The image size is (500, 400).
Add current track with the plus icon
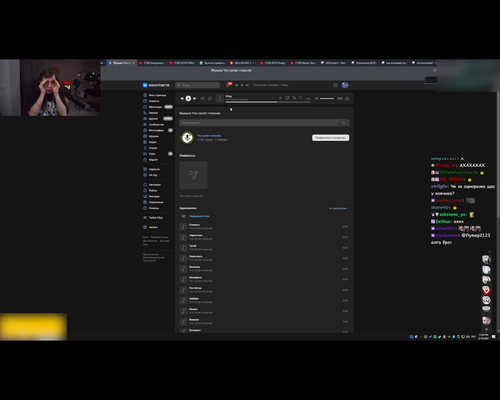pyautogui.click(x=280, y=98)
